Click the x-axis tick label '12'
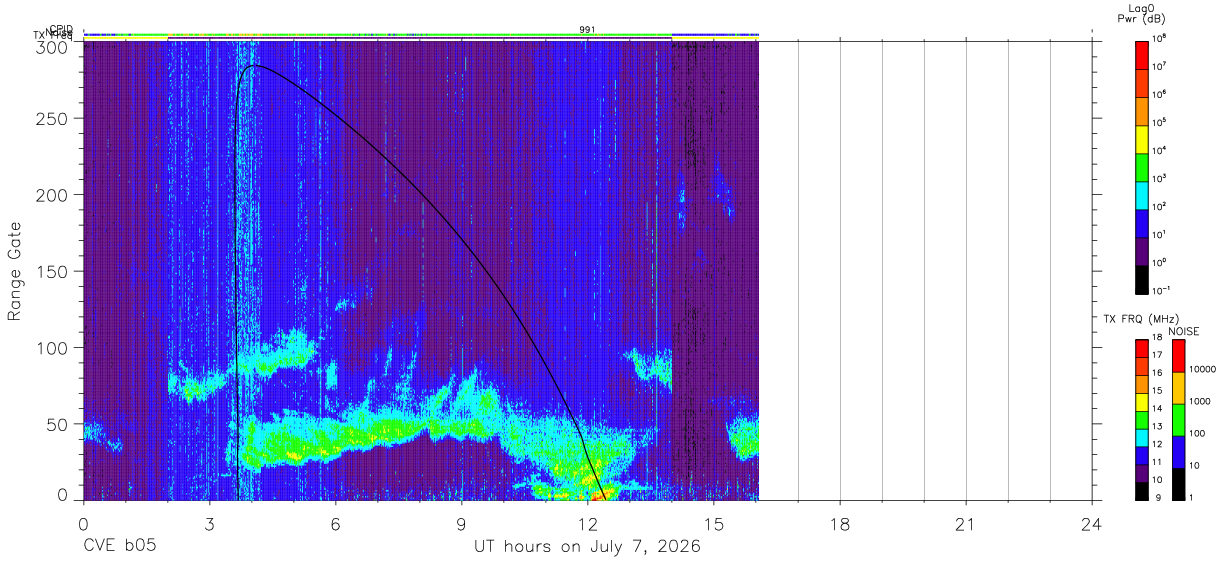 pos(588,524)
